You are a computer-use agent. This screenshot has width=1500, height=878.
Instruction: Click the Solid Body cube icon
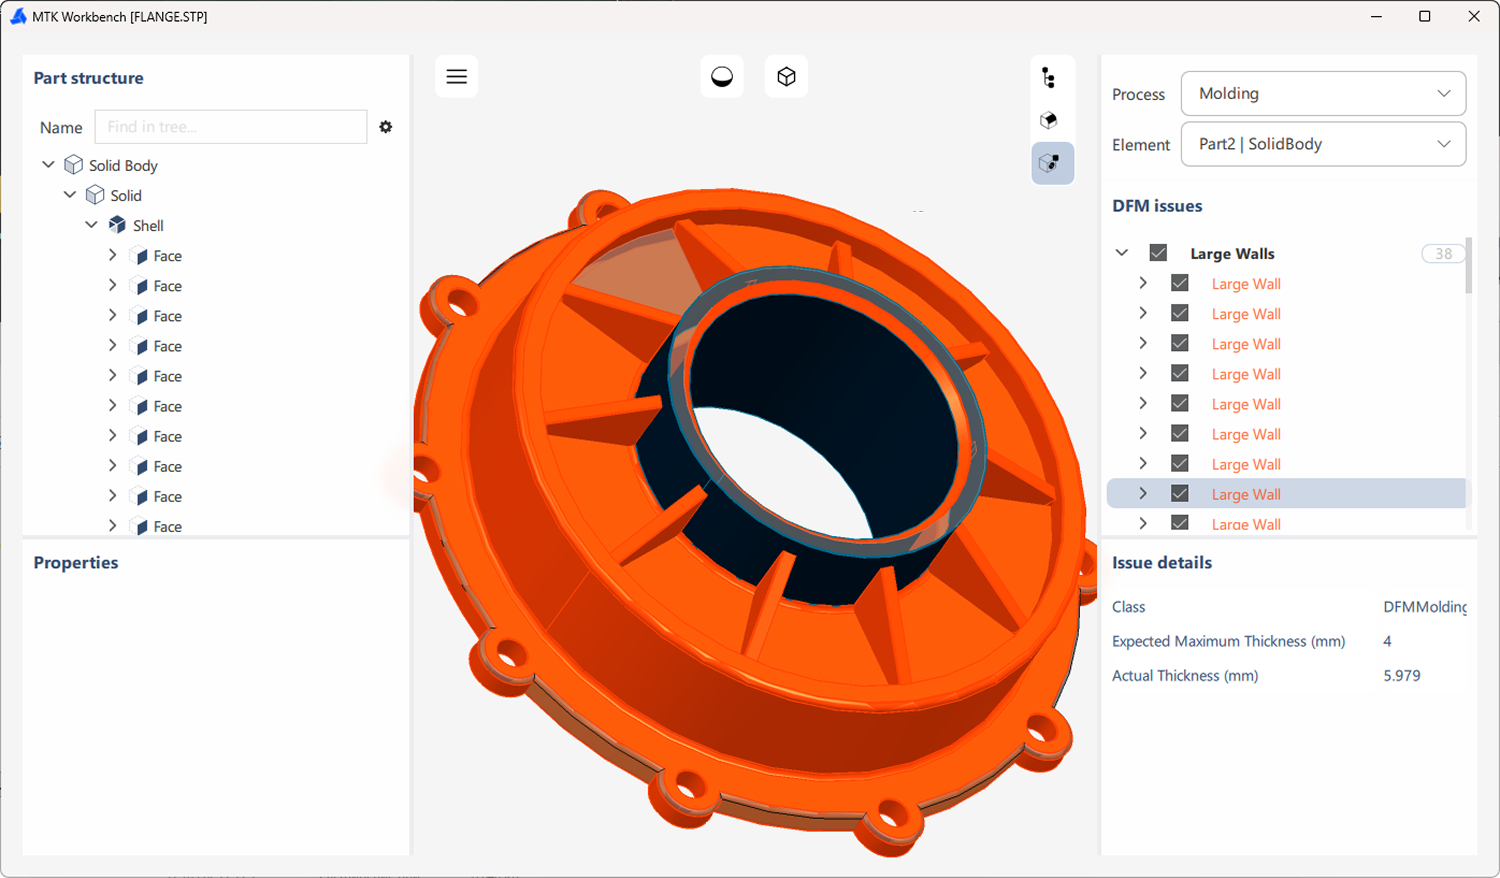73,164
